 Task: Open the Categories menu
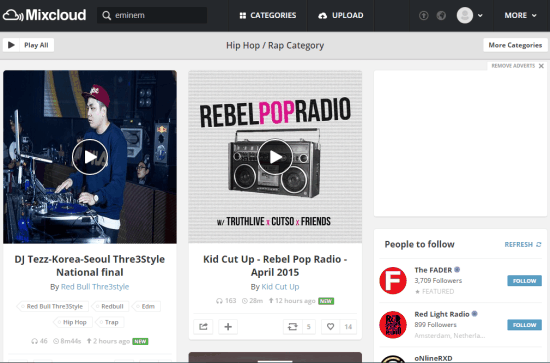[268, 15]
